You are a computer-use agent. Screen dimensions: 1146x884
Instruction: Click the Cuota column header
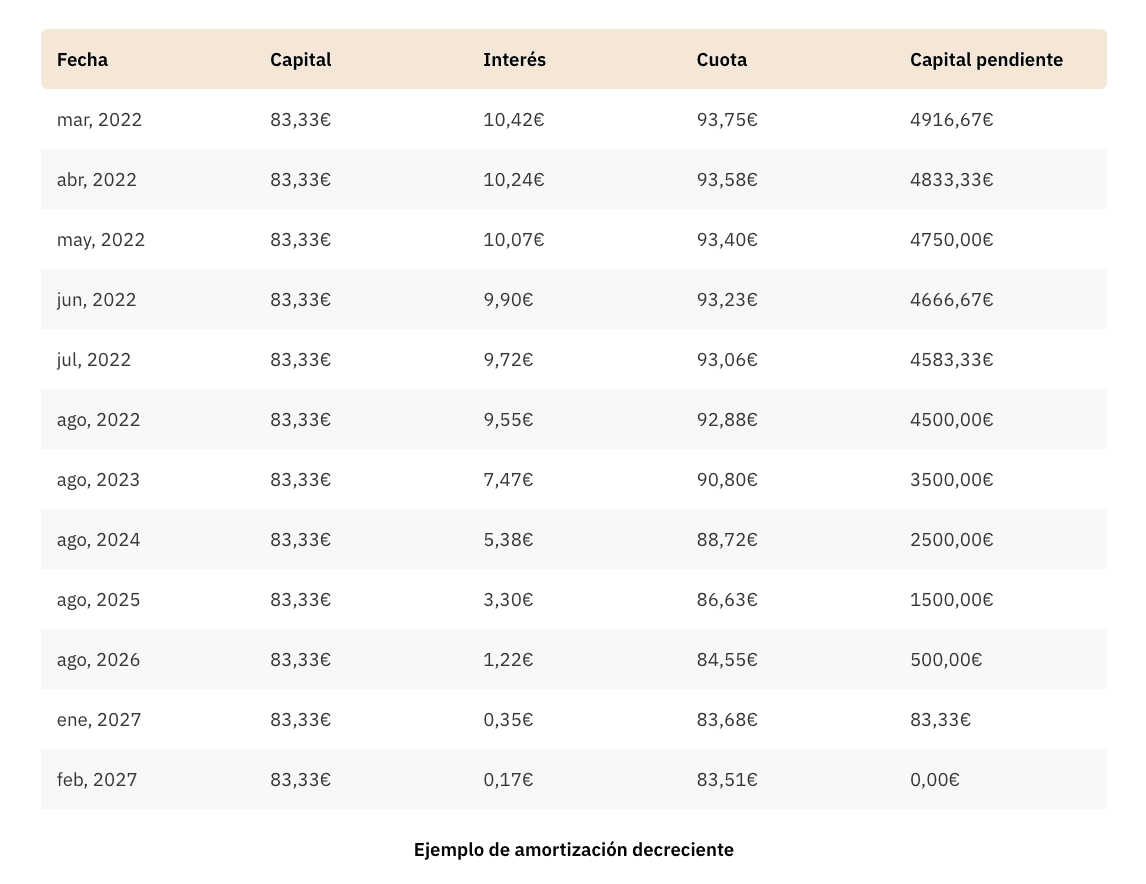pyautogui.click(x=721, y=60)
